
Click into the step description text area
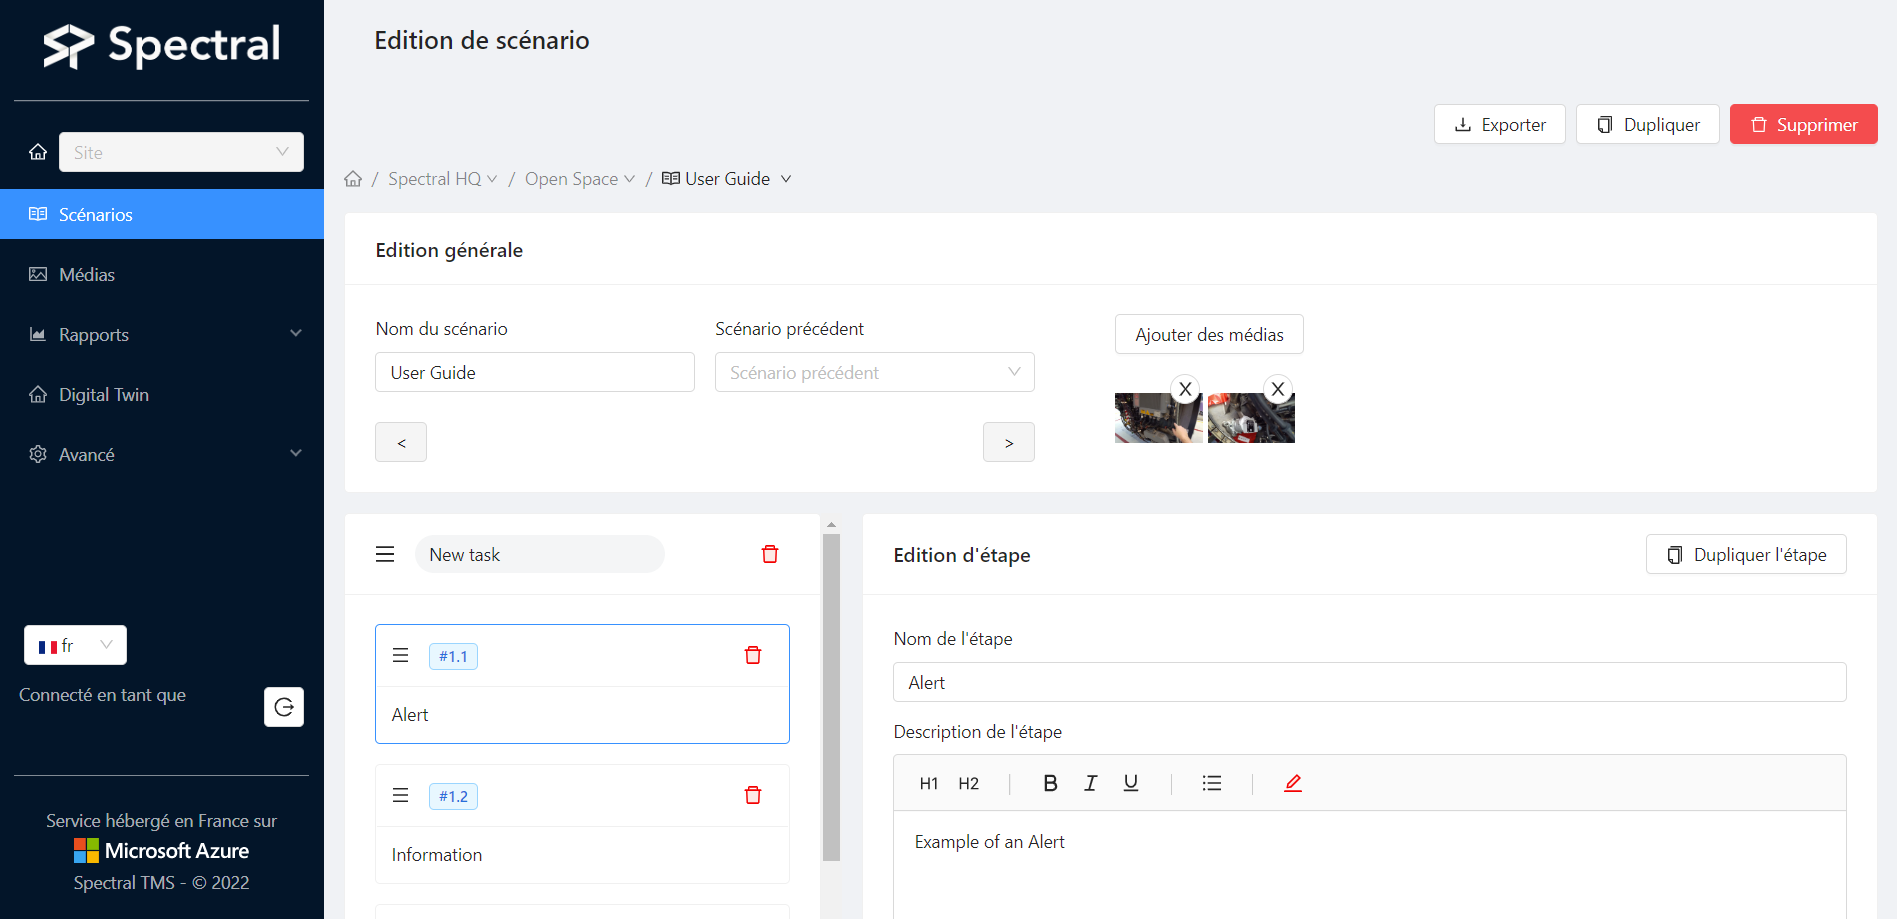[1369, 865]
